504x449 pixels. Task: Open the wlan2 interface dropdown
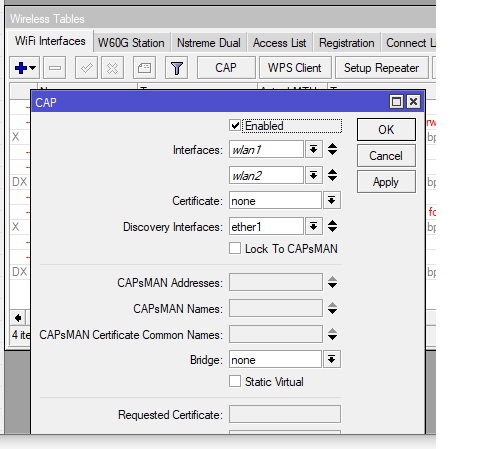[x=313, y=175]
